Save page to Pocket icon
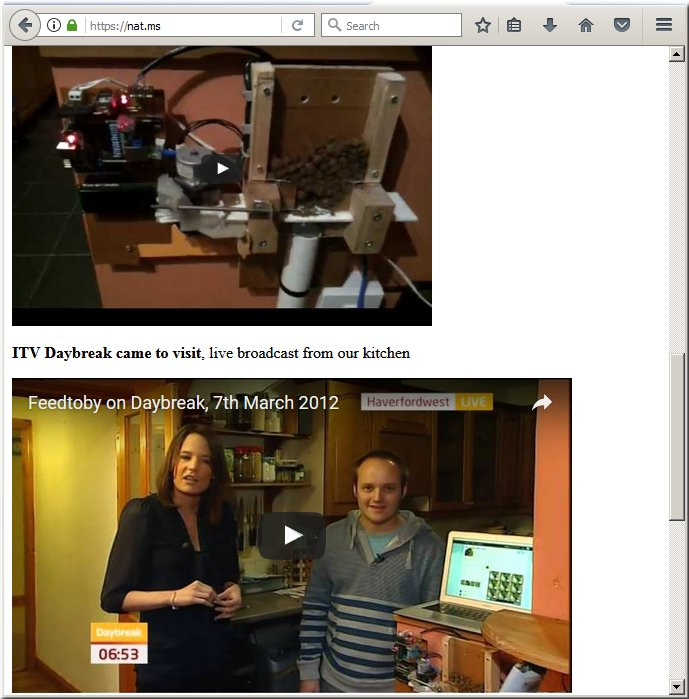Screen dimensions: 689x699 pyautogui.click(x=622, y=25)
